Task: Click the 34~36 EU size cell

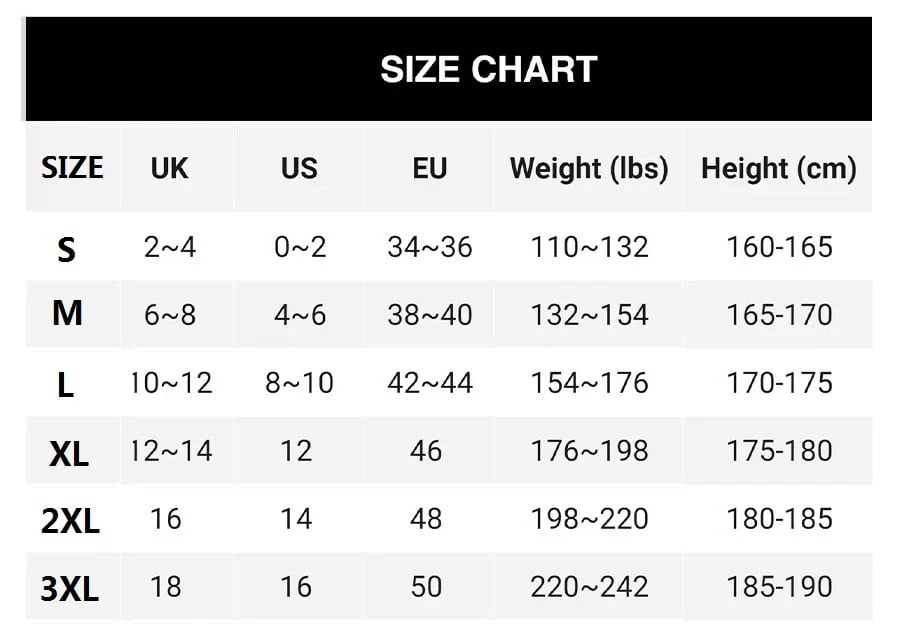Action: click(x=430, y=247)
